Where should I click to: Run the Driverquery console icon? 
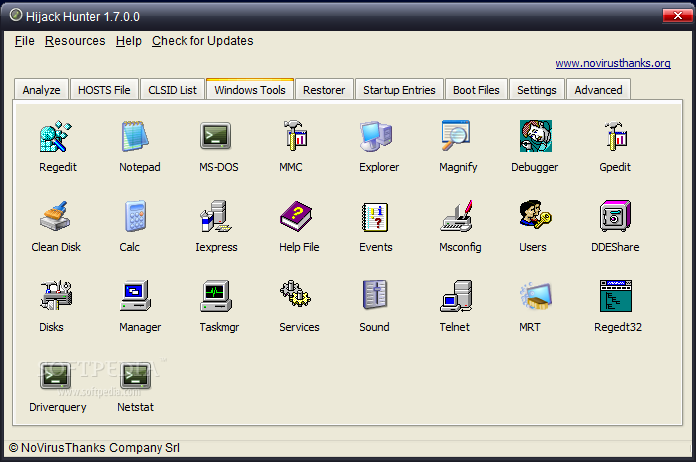point(55,375)
